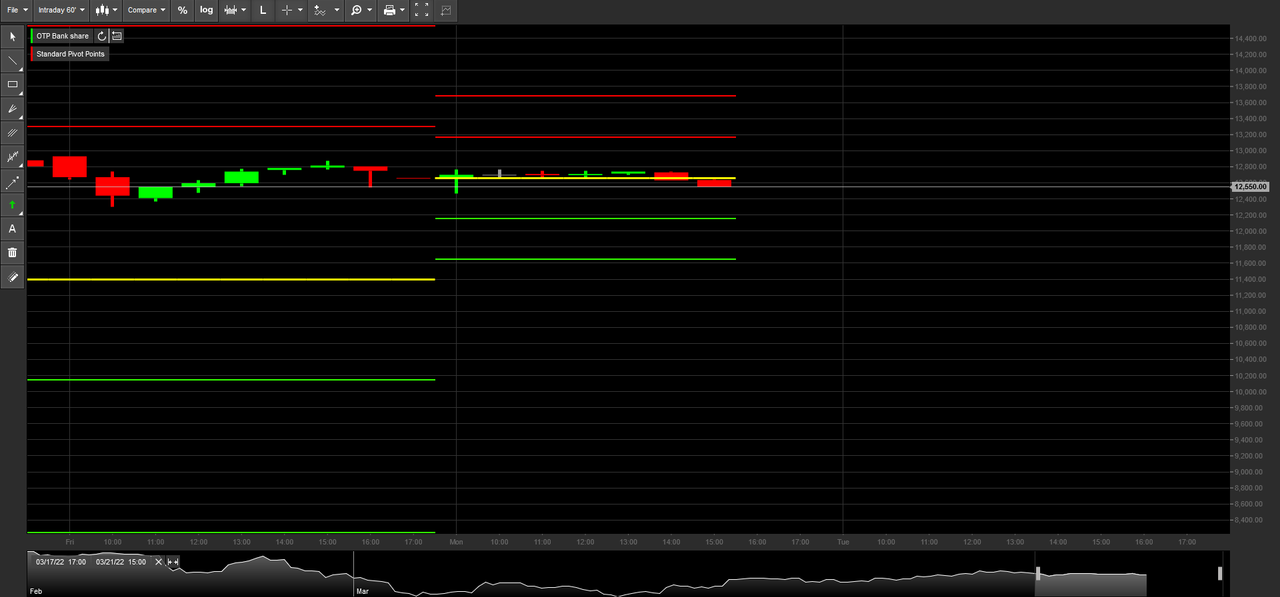Open the crosshair cursor options dropdown
The width and height of the screenshot is (1280, 597).
tap(291, 10)
